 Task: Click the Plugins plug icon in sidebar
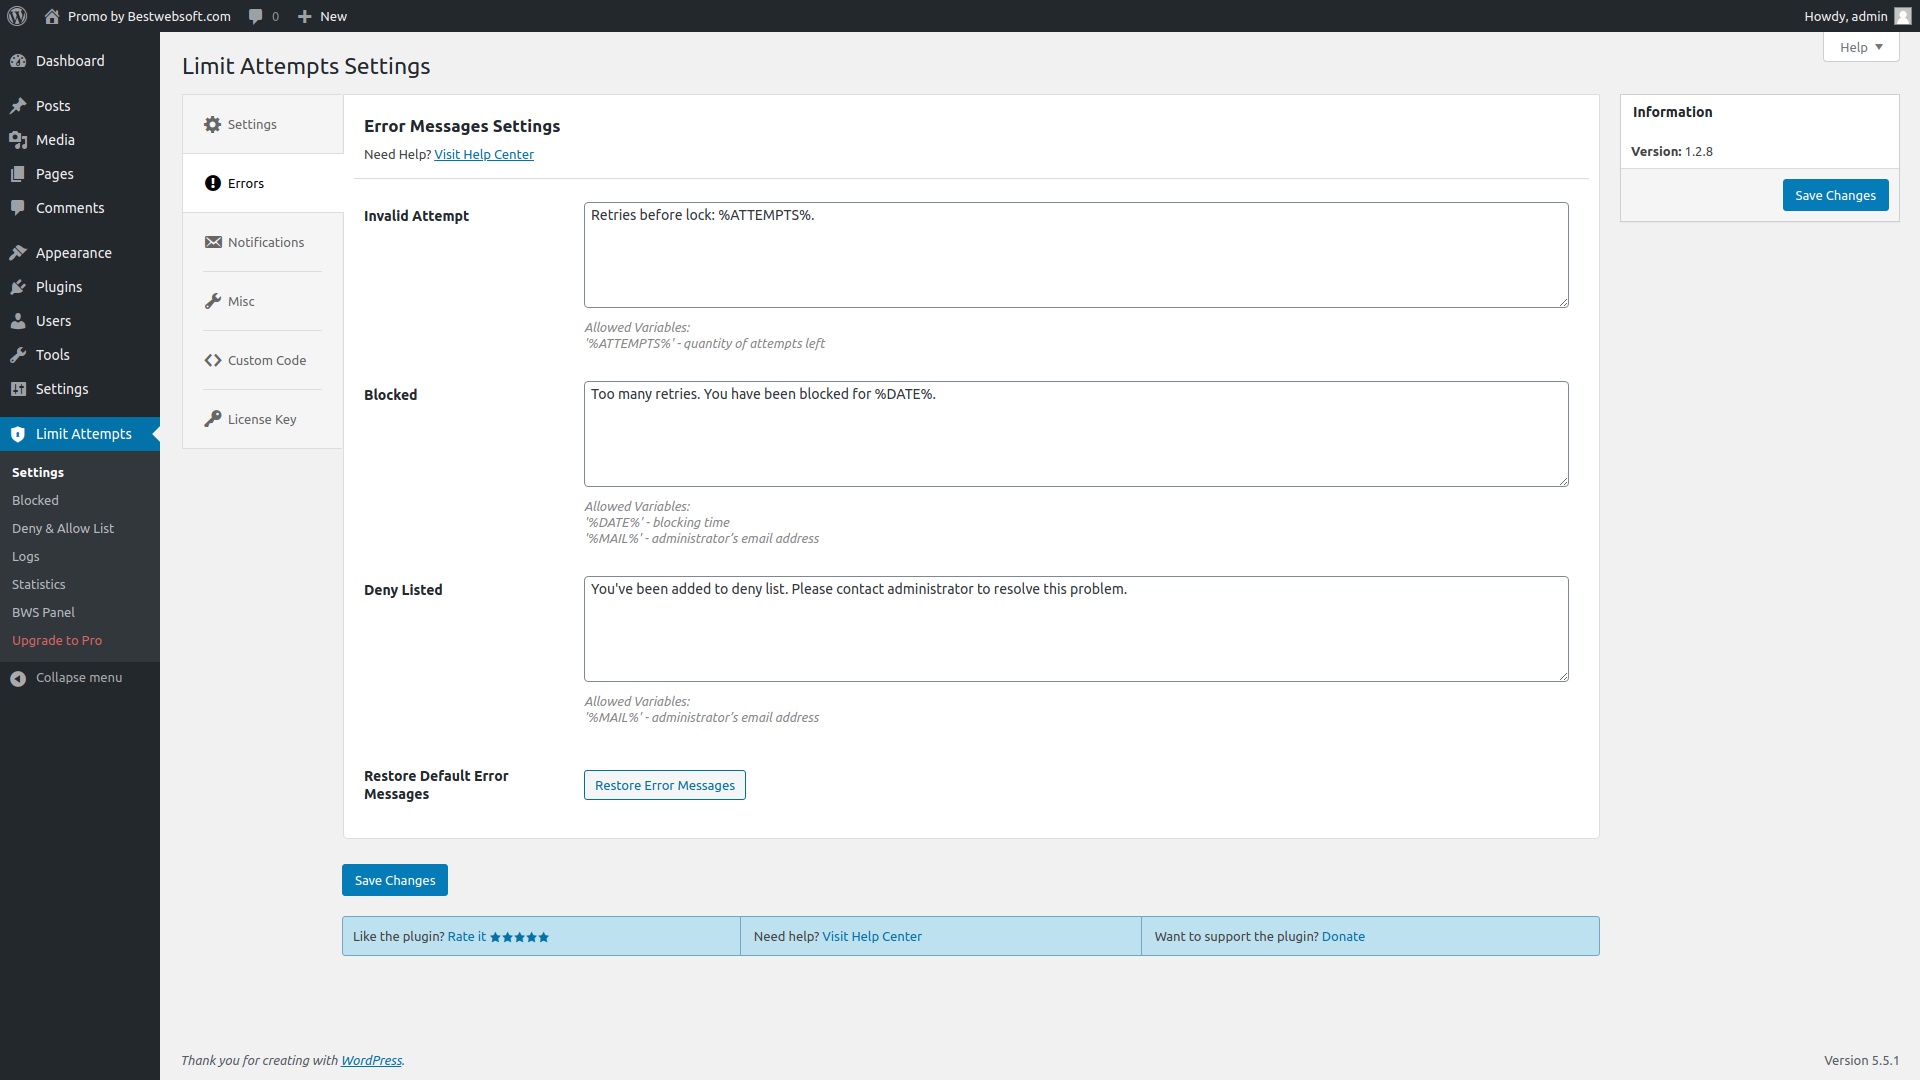[x=18, y=287]
